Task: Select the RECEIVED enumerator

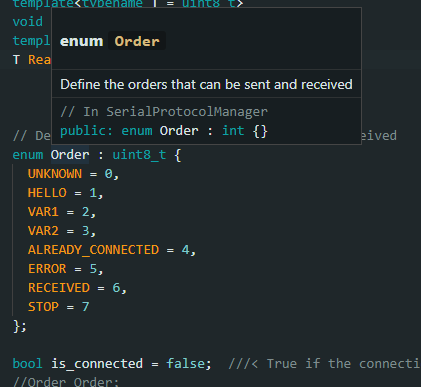Action: pyautogui.click(x=59, y=288)
